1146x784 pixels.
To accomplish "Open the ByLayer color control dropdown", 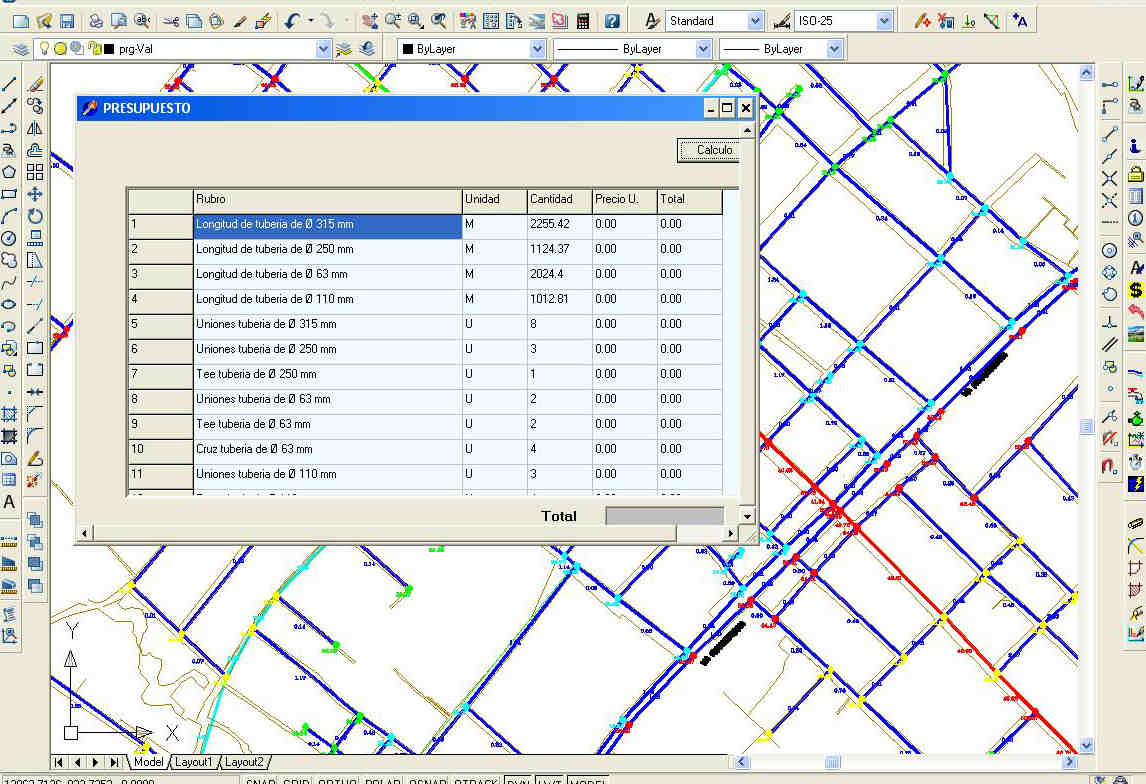I will pos(537,49).
